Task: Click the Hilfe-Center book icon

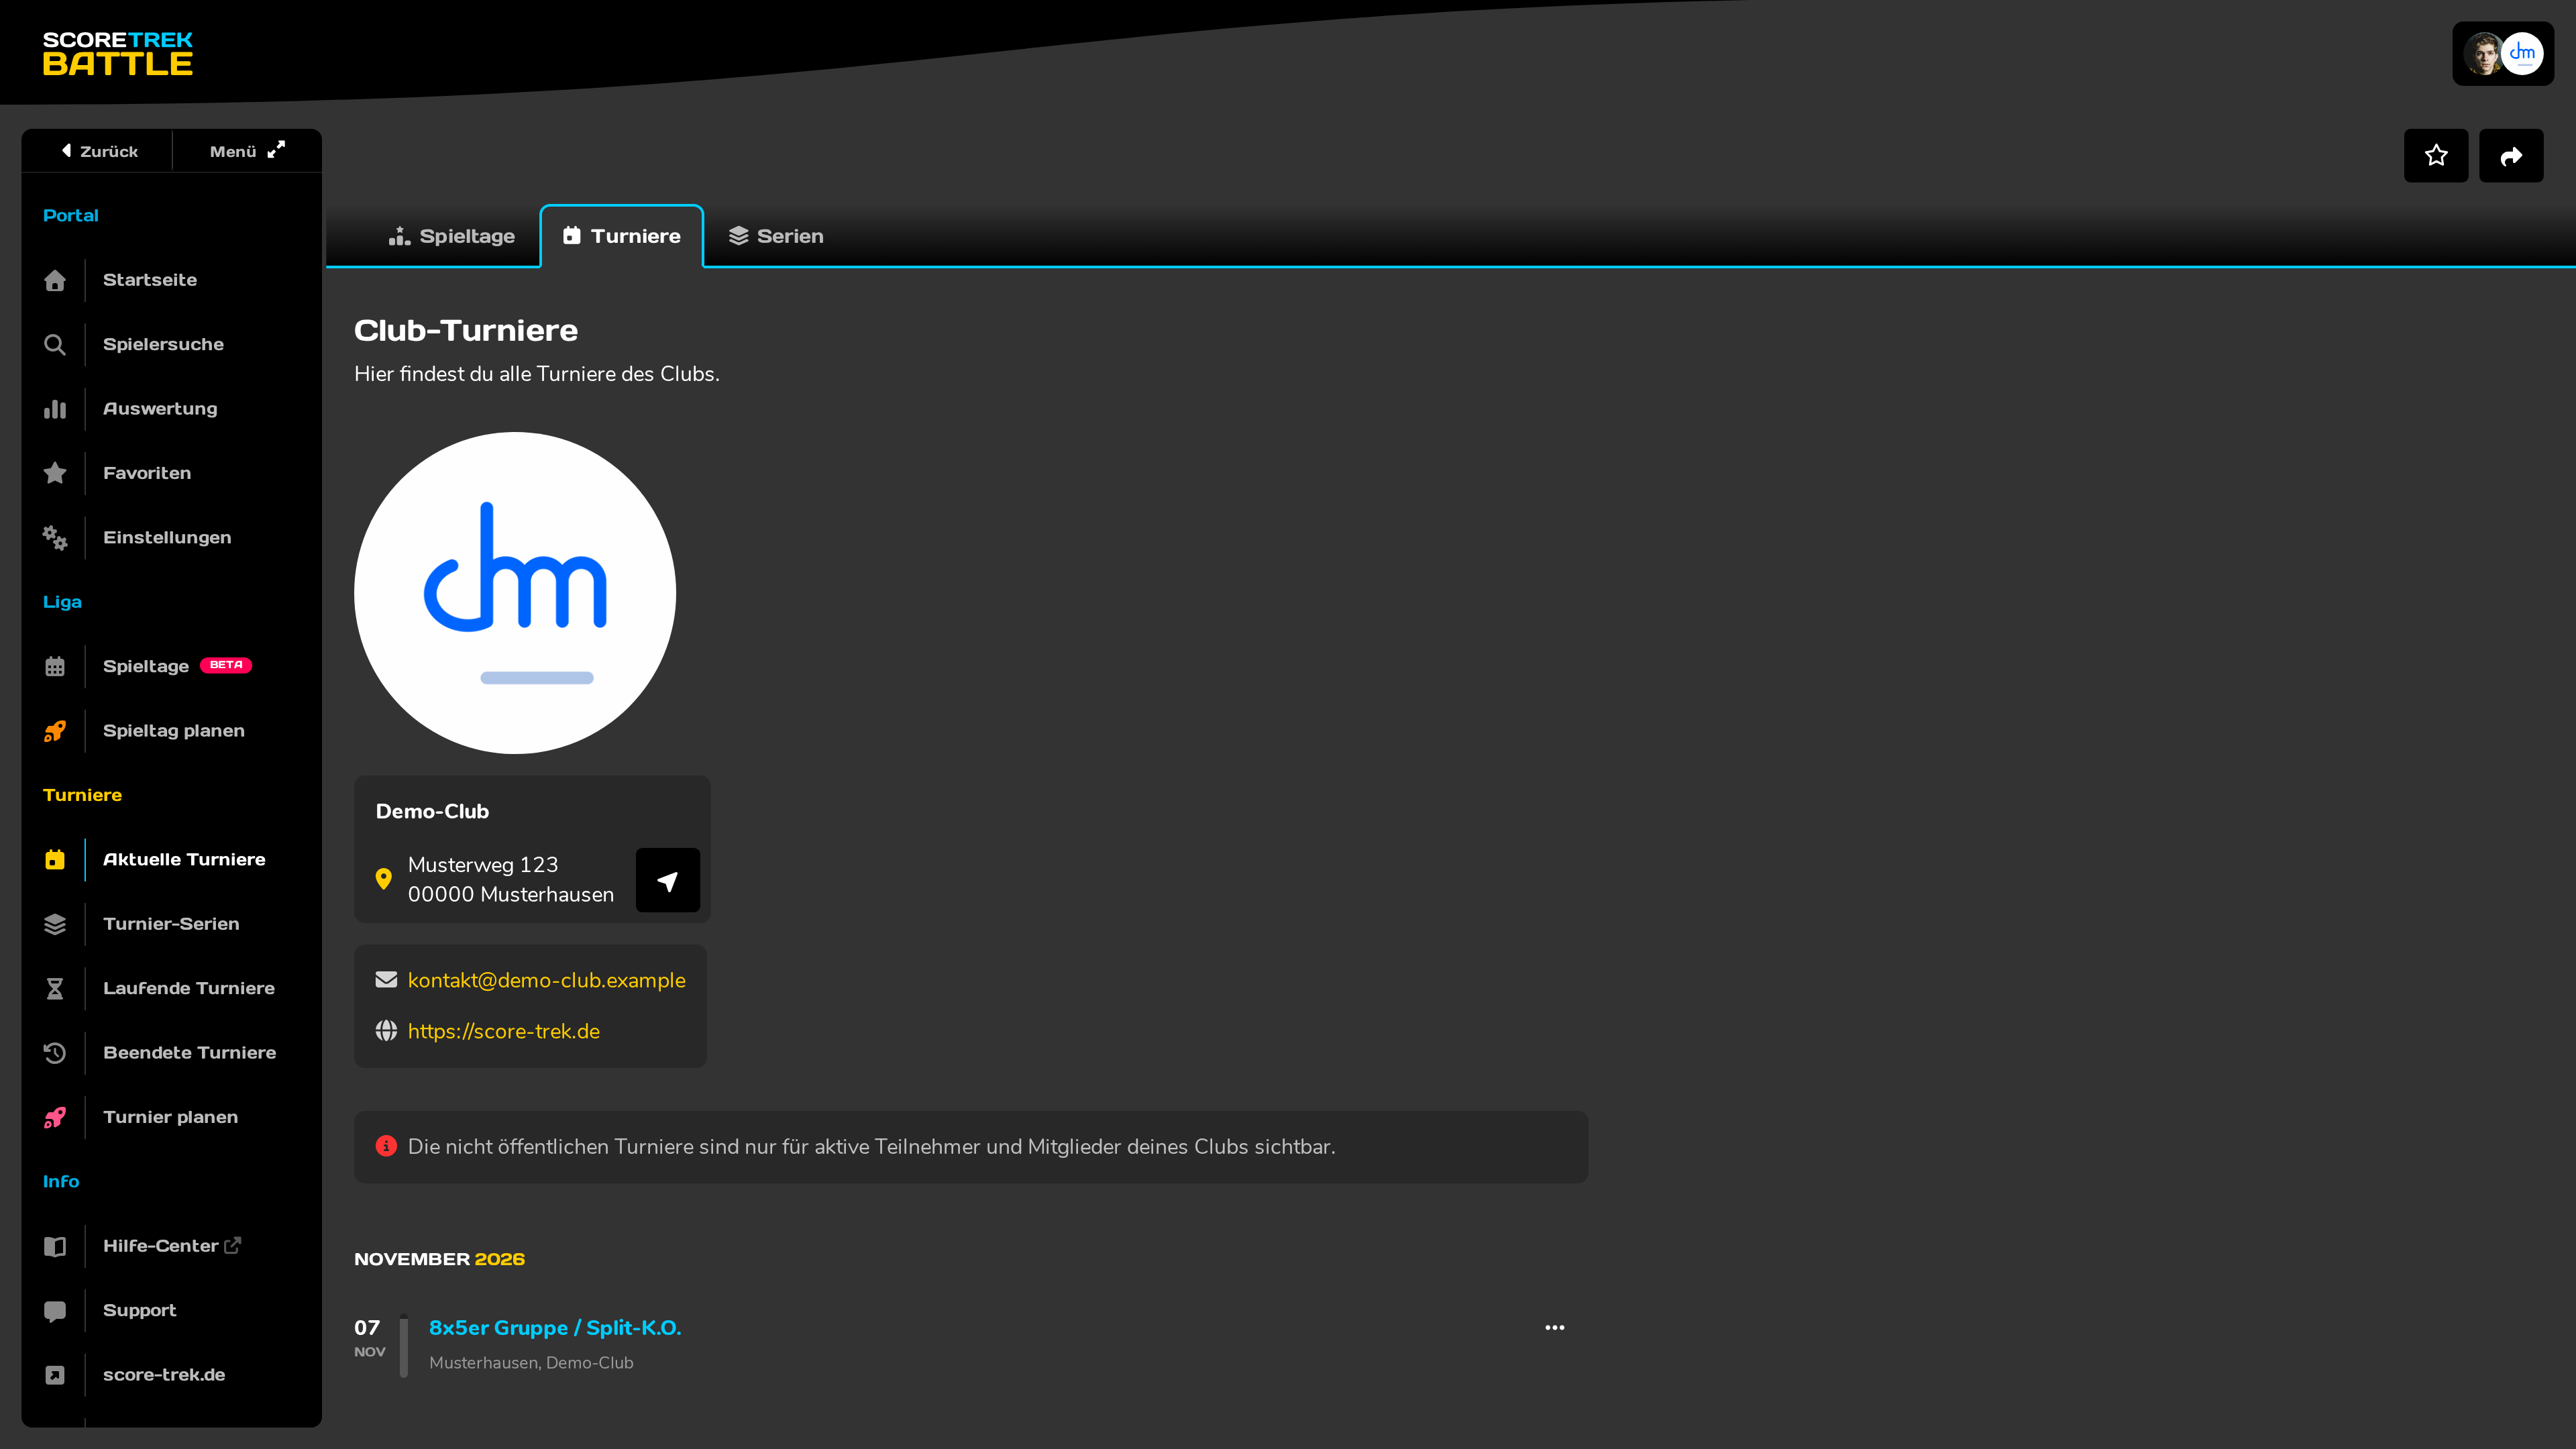Action: [55, 1246]
